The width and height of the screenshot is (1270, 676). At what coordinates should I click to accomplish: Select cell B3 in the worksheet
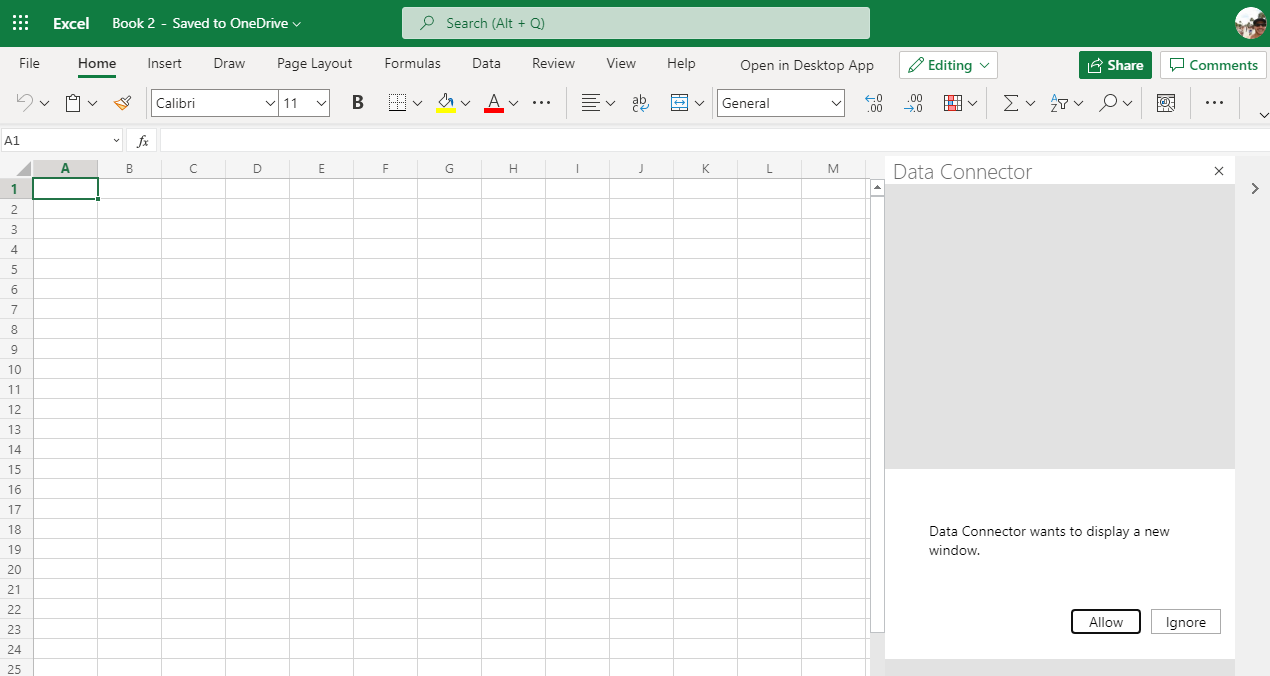129,229
